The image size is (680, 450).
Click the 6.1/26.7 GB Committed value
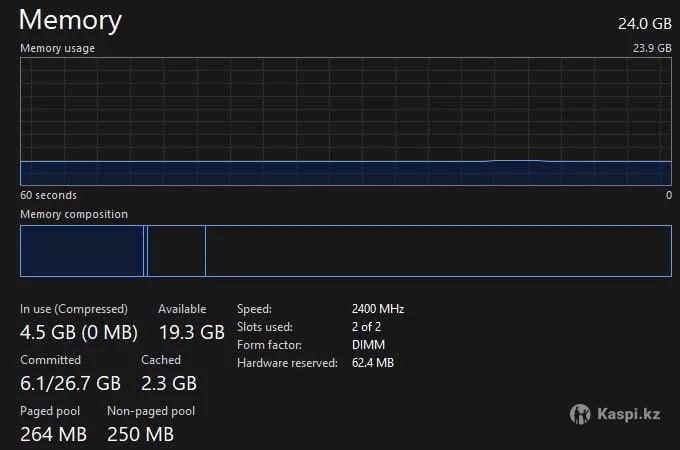point(70,383)
